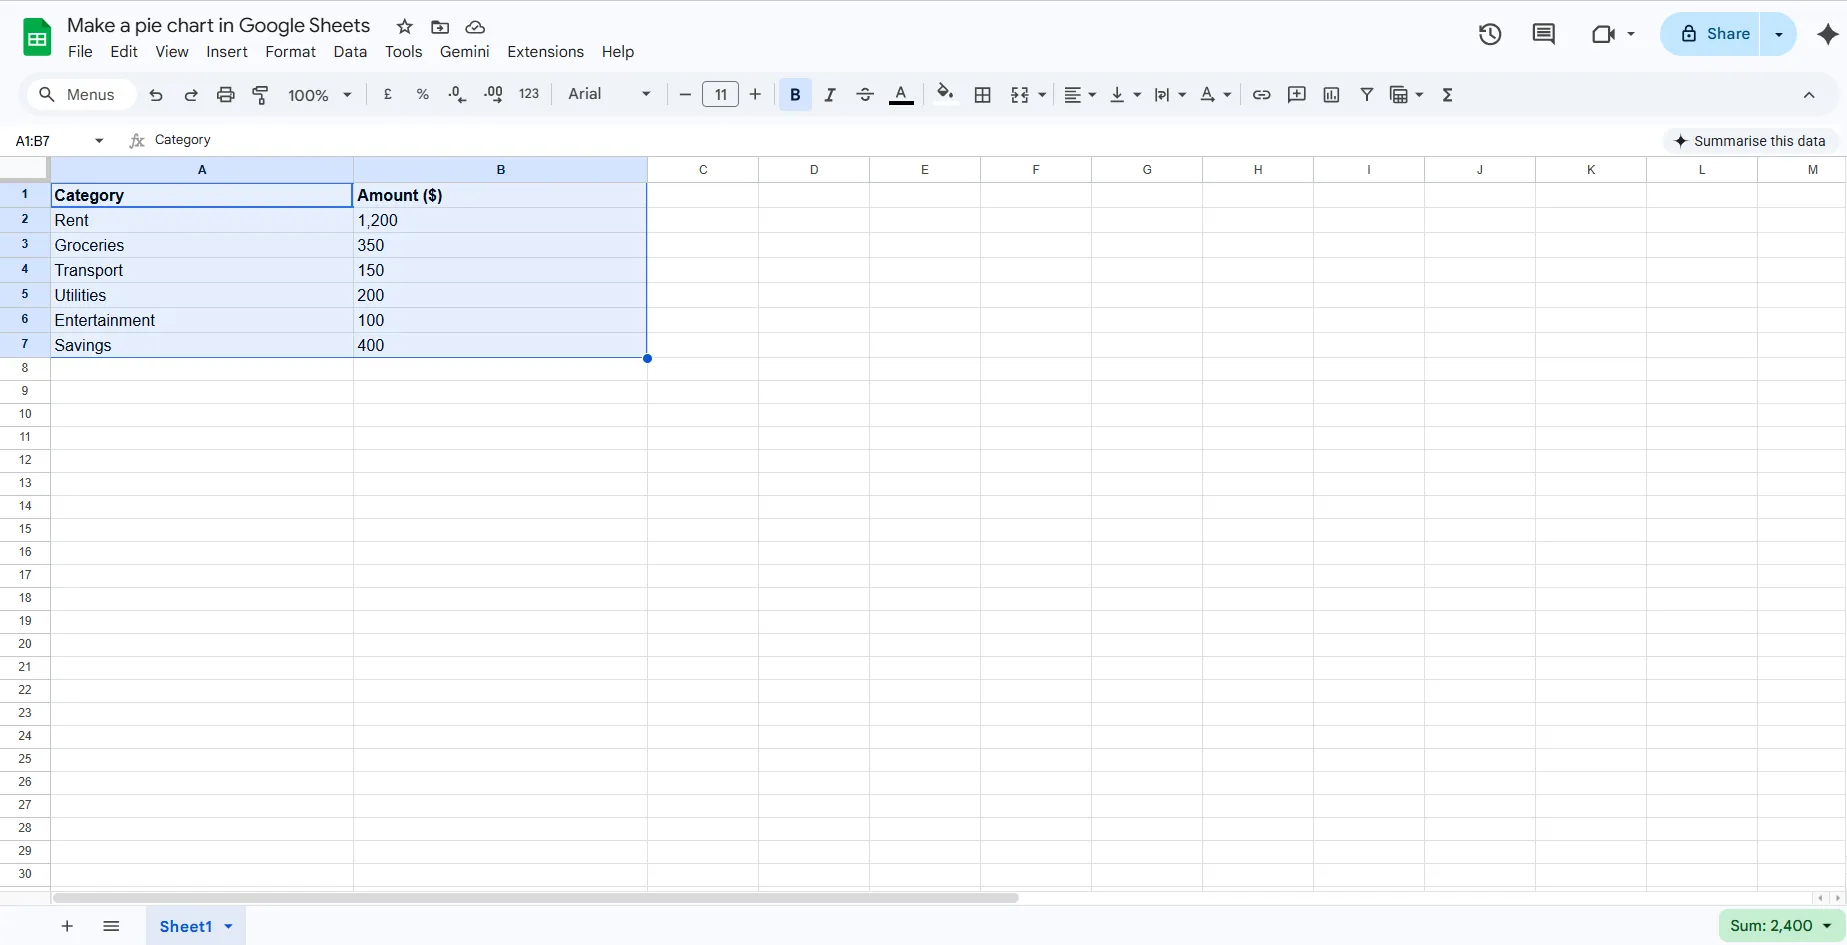The image size is (1847, 945).
Task: Open the Data menu
Action: point(350,51)
